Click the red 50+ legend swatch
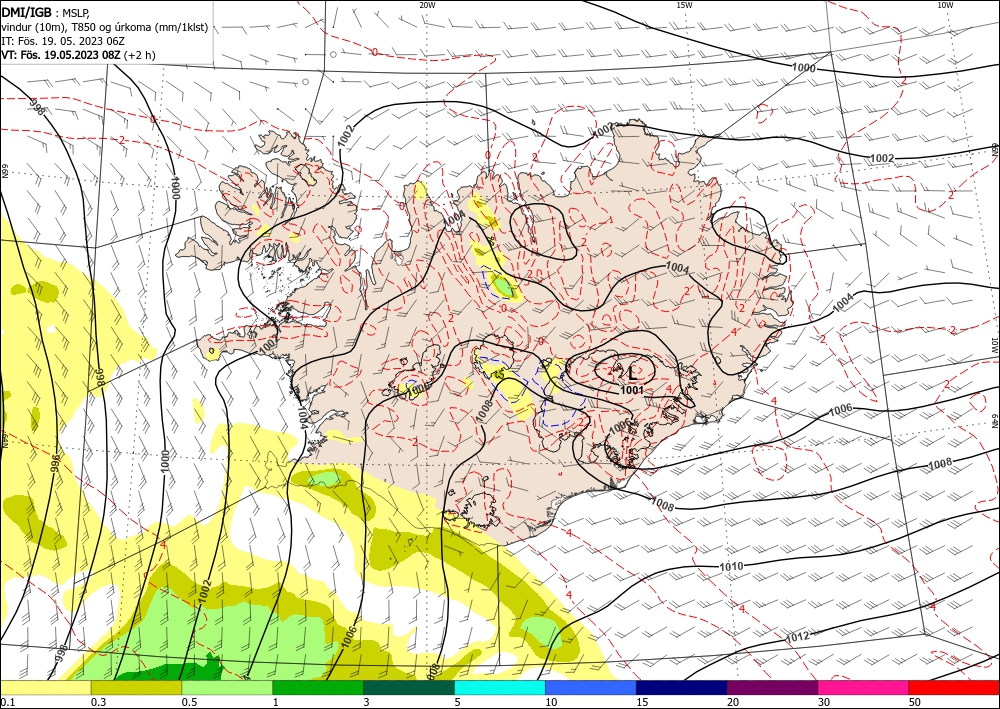The image size is (1000, 709). pyautogui.click(x=954, y=688)
